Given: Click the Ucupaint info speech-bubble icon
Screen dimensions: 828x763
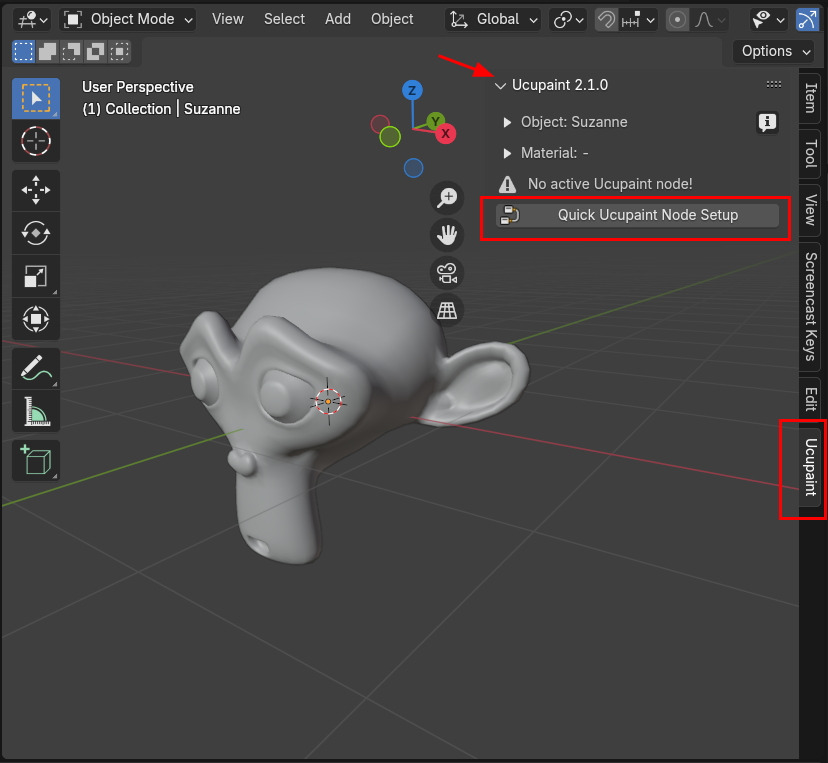Looking at the screenshot, I should coord(767,123).
